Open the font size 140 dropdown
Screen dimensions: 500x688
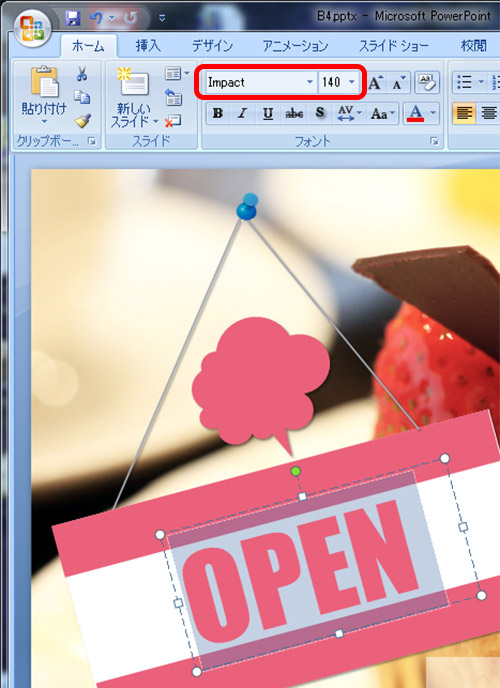(x=351, y=82)
